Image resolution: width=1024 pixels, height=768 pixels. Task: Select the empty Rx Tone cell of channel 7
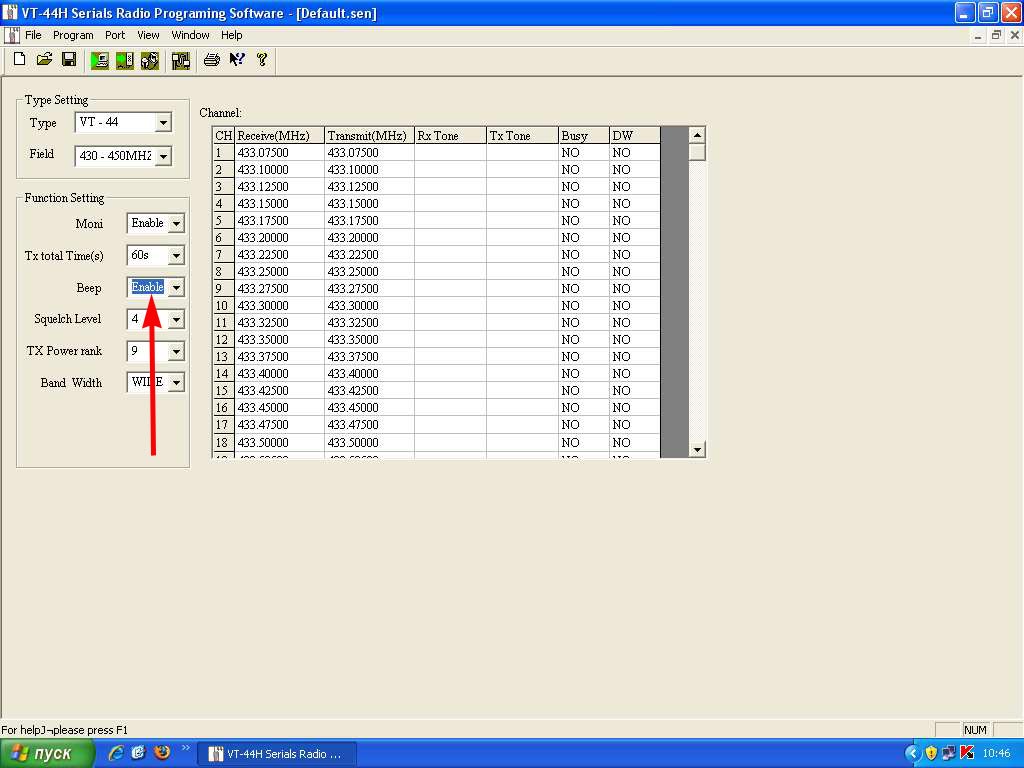pos(451,255)
